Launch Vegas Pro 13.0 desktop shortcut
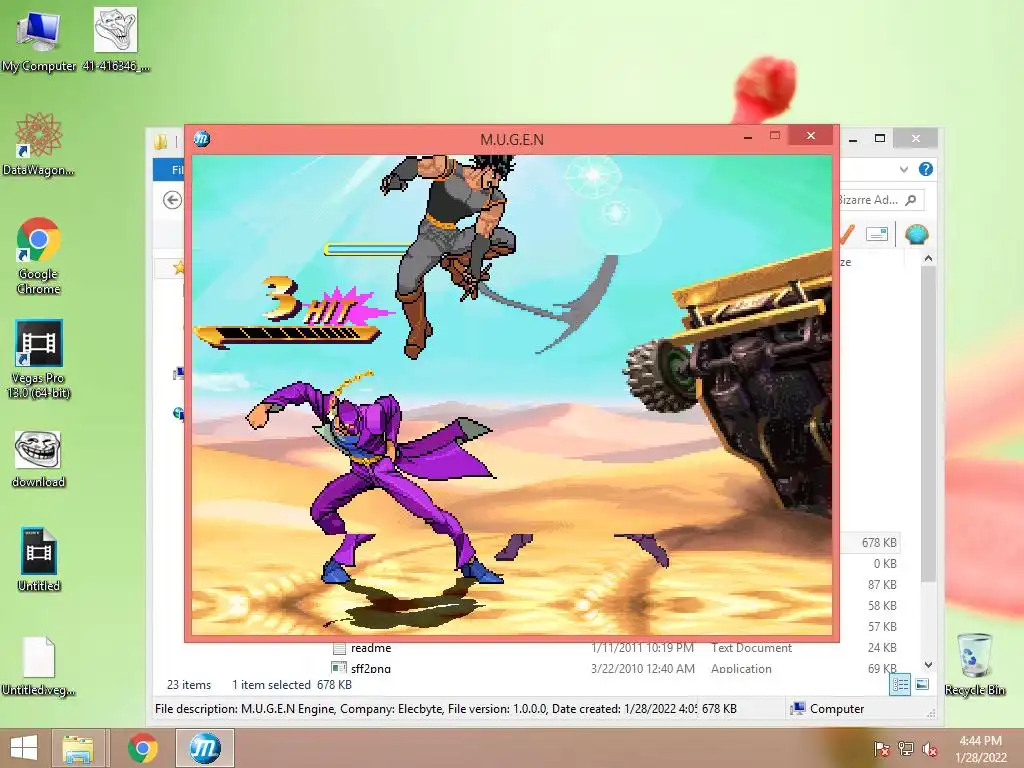This screenshot has height=768, width=1024. click(38, 359)
